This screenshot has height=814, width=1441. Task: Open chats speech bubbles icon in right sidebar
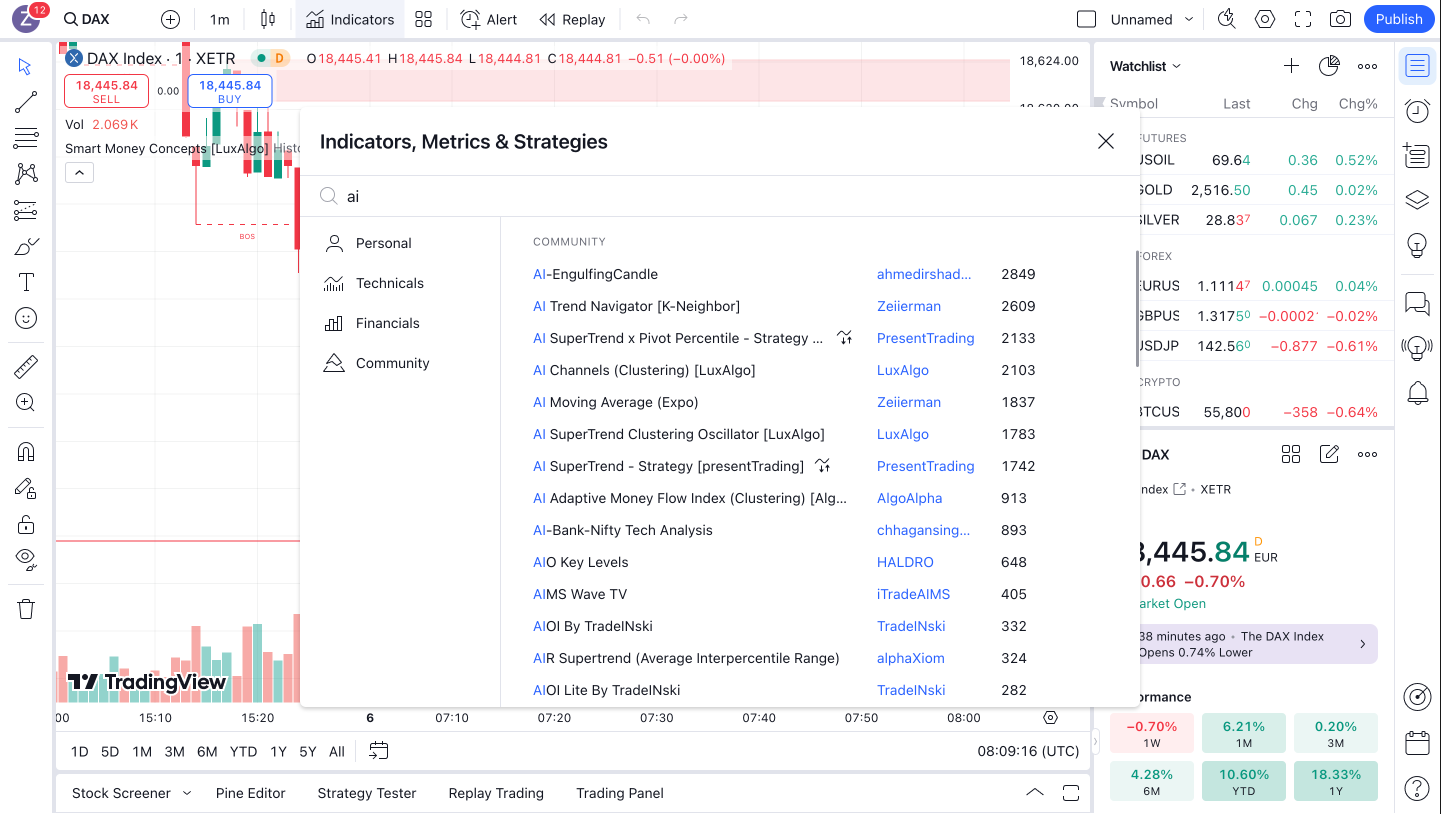(1417, 303)
